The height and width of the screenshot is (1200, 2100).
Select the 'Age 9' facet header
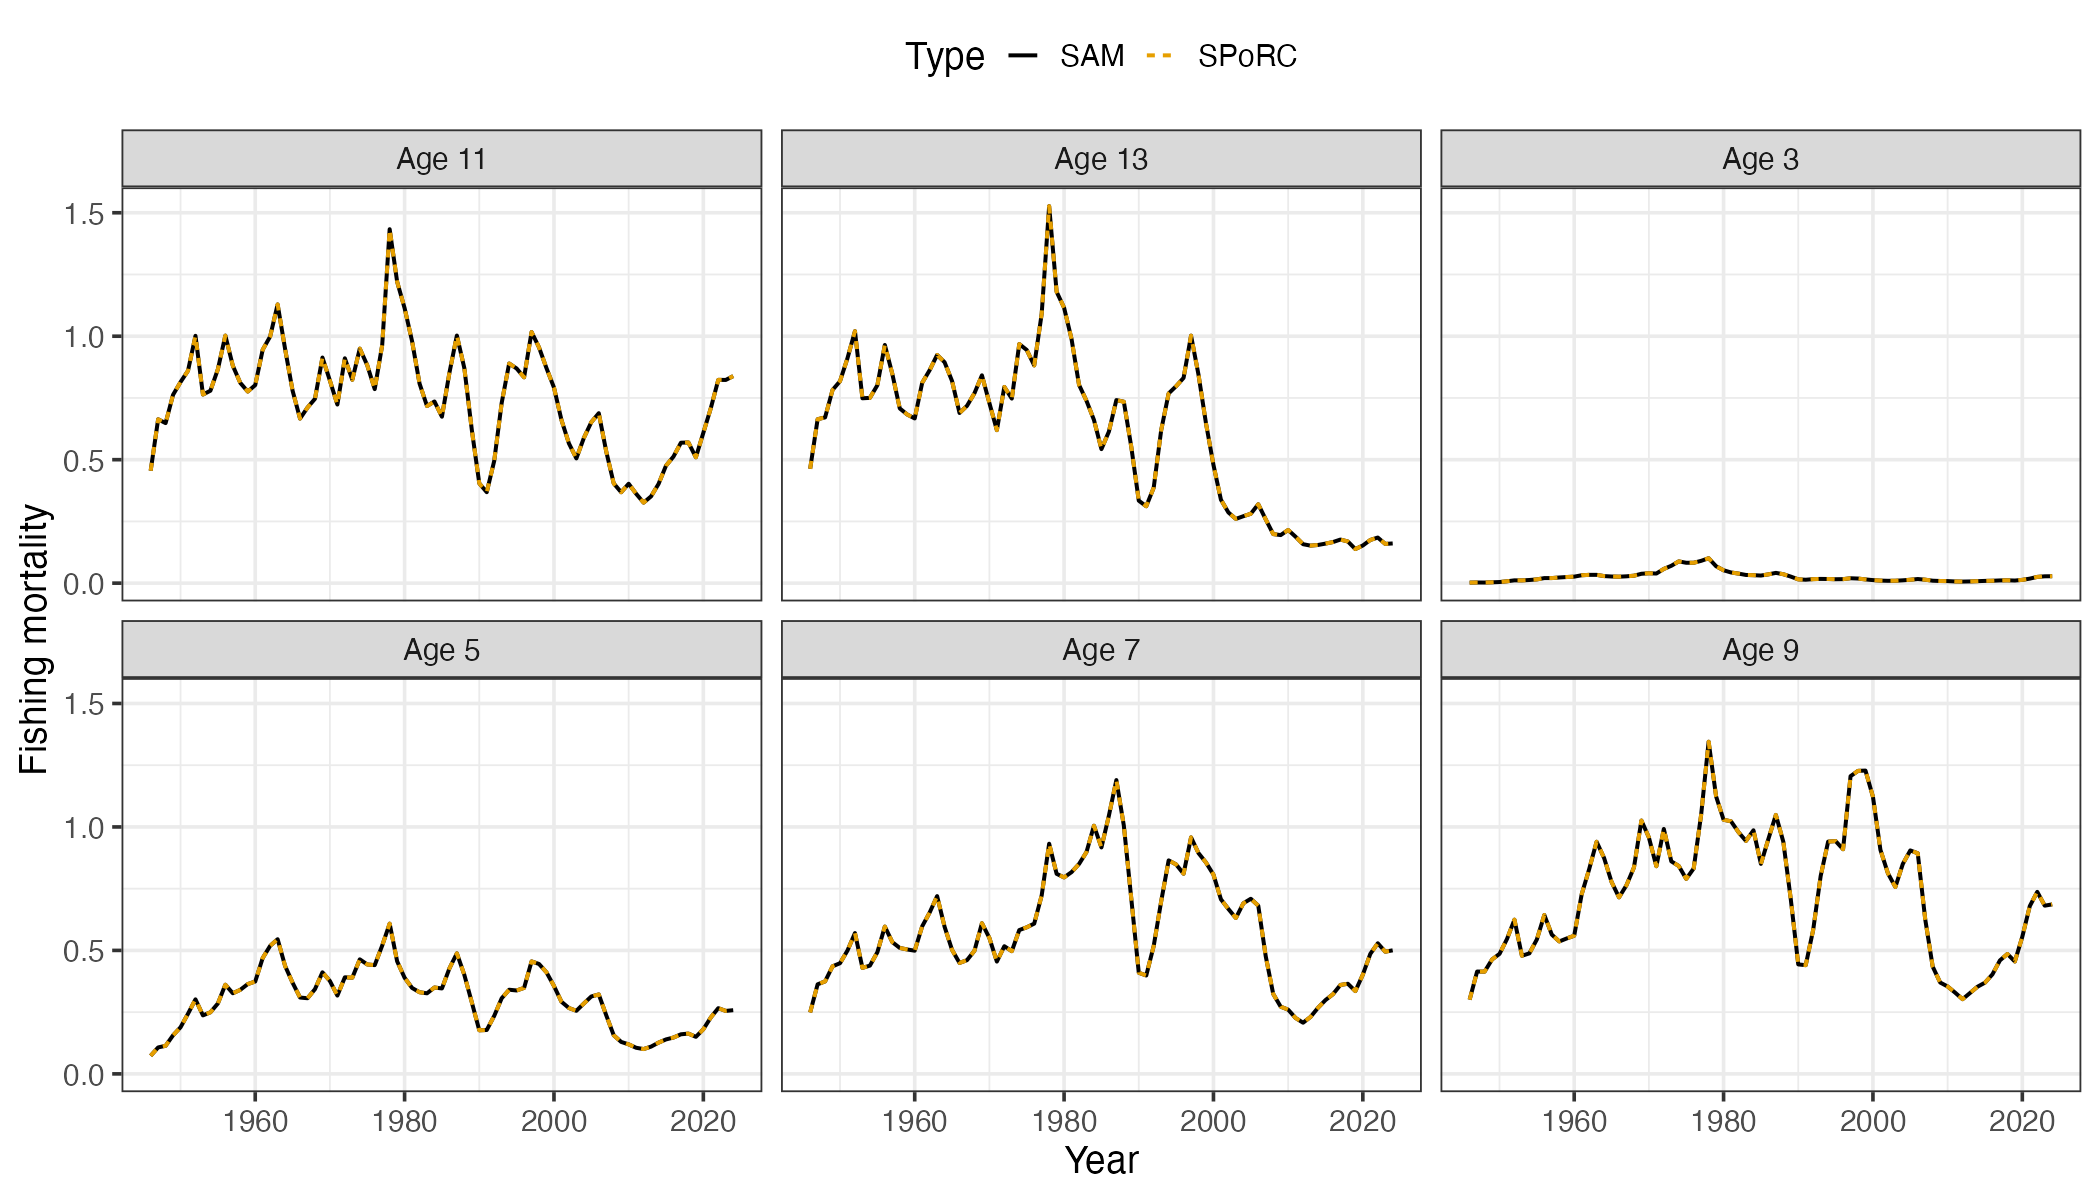[x=1760, y=649]
